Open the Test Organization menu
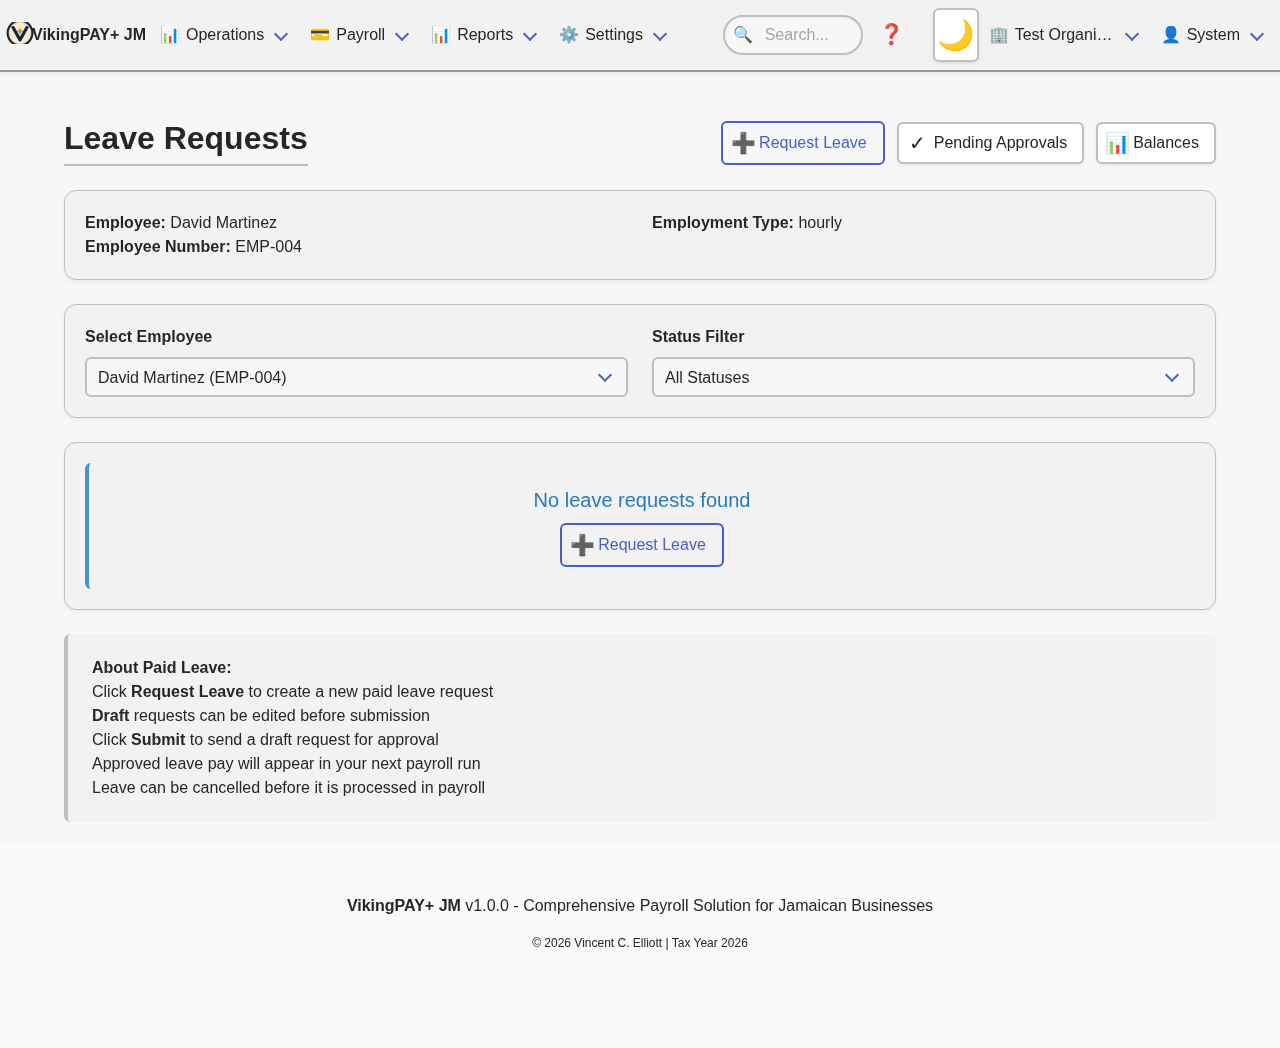This screenshot has height=1048, width=1280. 1064,35
